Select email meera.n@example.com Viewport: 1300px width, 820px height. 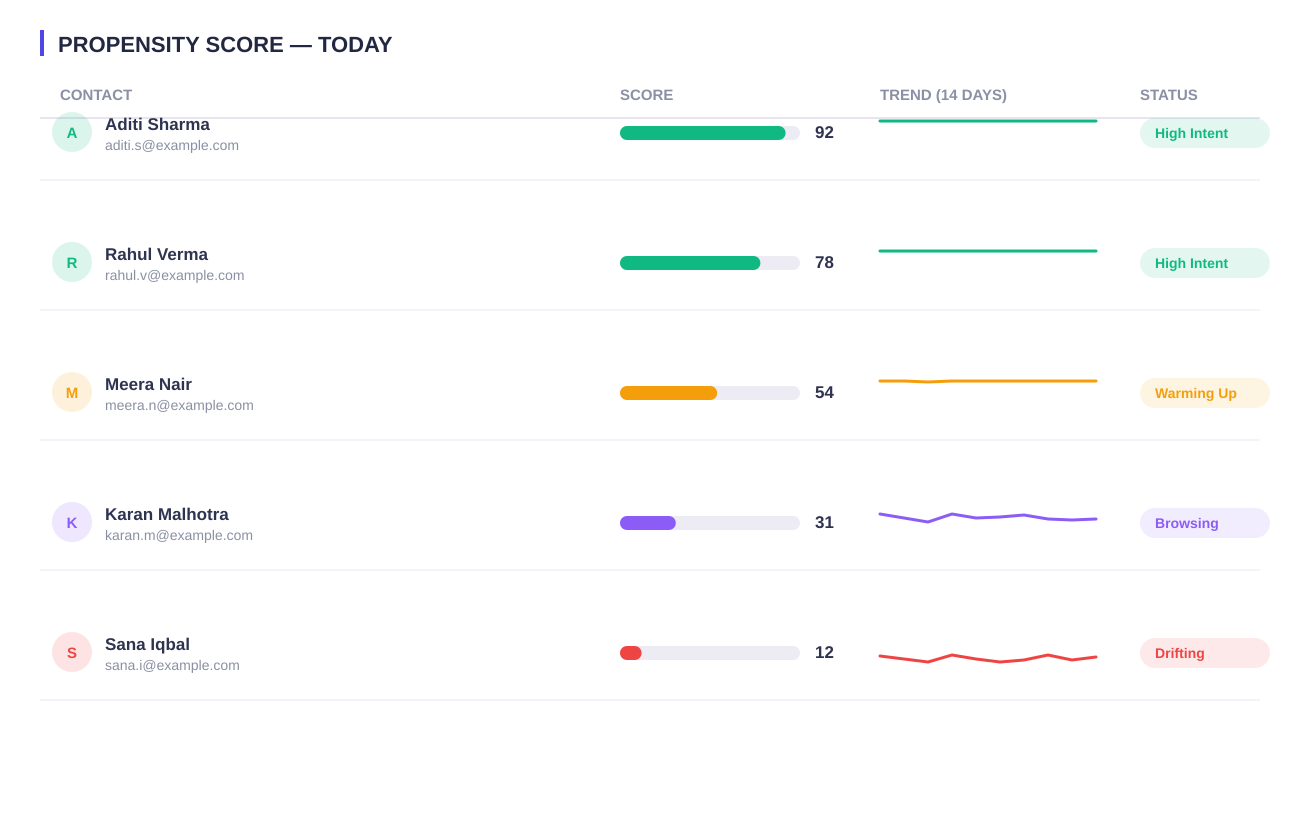point(179,405)
